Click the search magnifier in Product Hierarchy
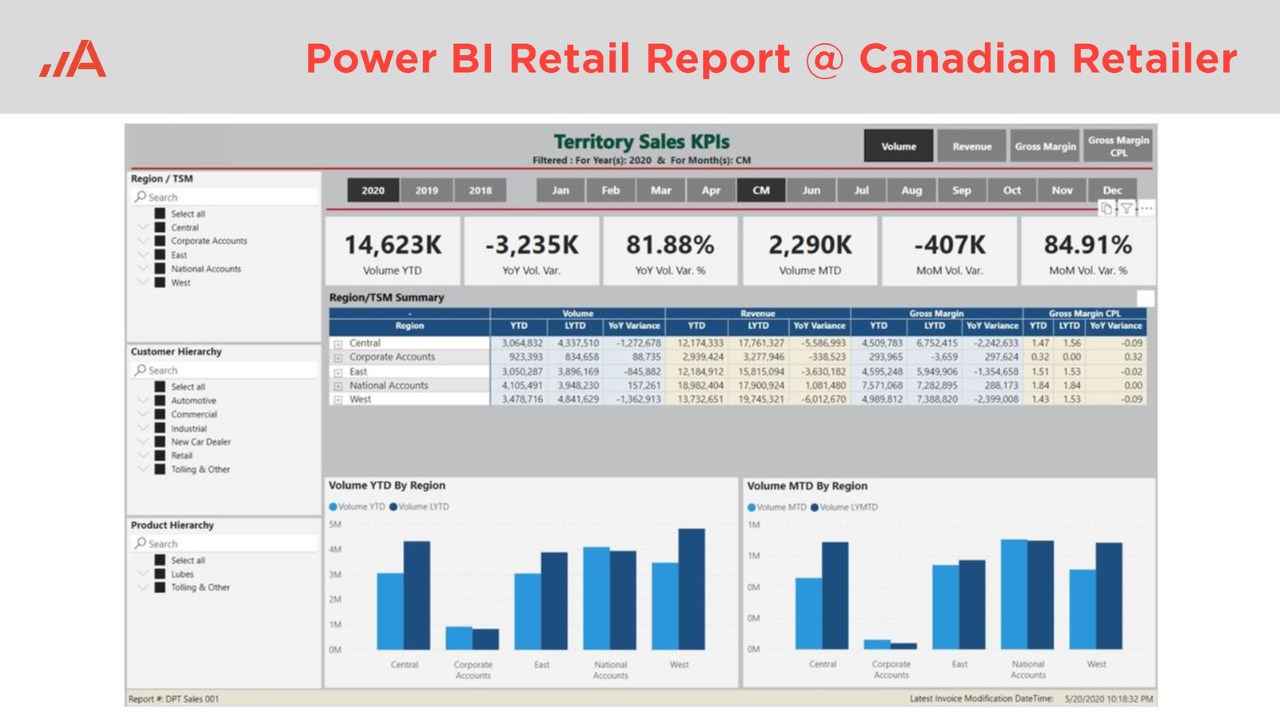1280x720 pixels. click(x=140, y=543)
